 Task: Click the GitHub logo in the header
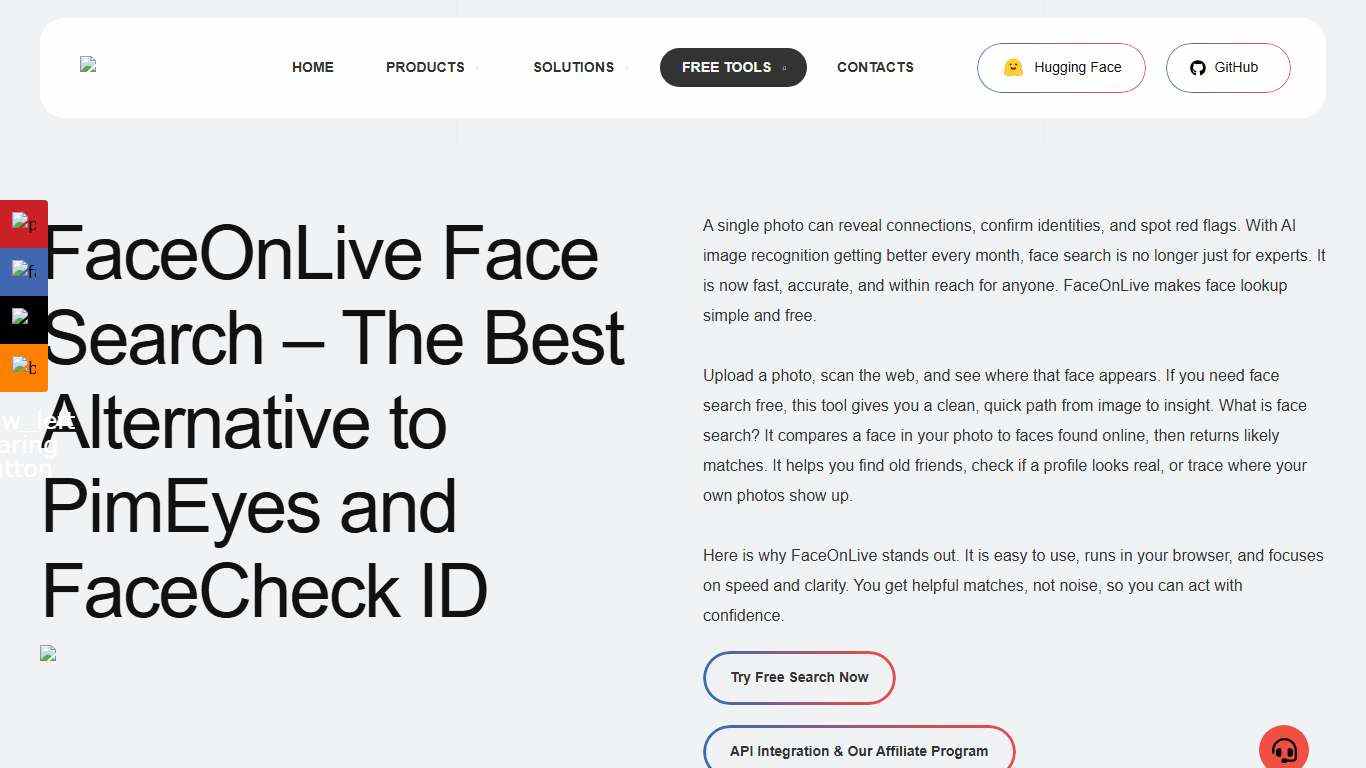[x=1198, y=67]
